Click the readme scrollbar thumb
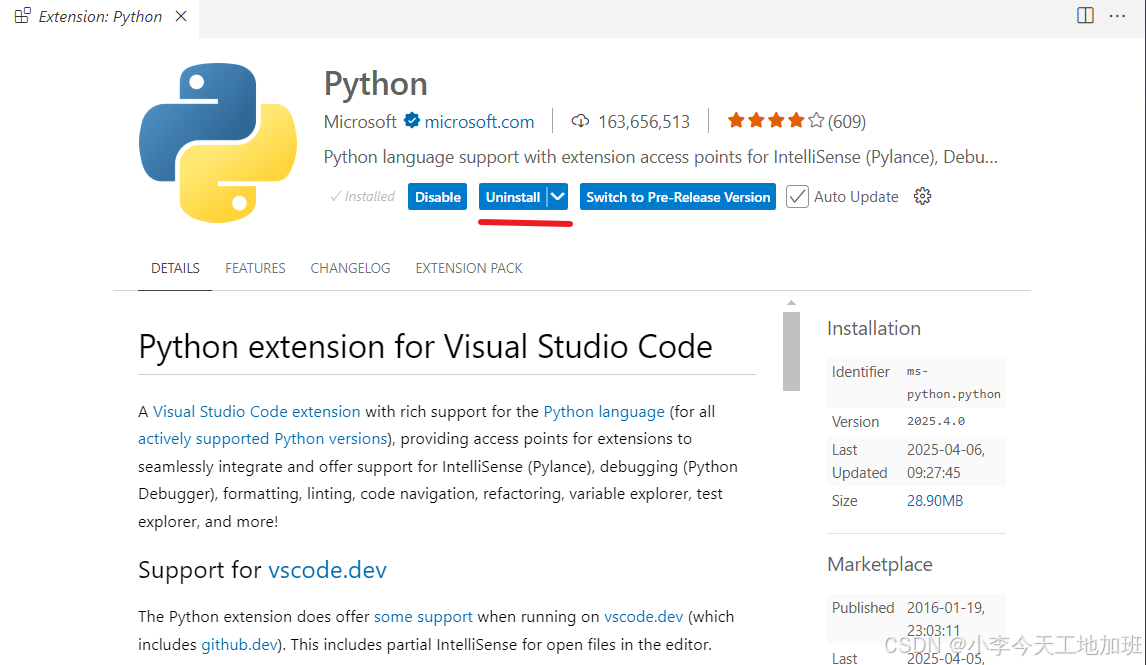The image size is (1146, 665). tap(792, 352)
